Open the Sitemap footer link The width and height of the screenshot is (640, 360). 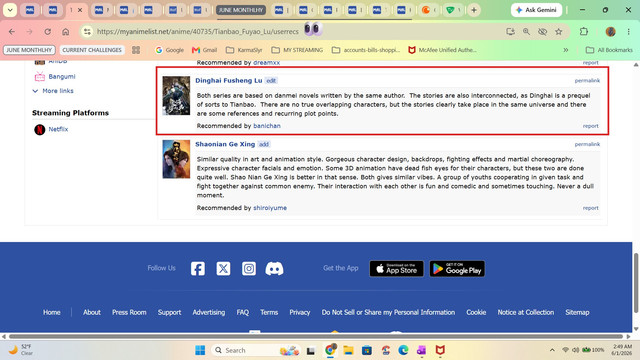coord(577,312)
